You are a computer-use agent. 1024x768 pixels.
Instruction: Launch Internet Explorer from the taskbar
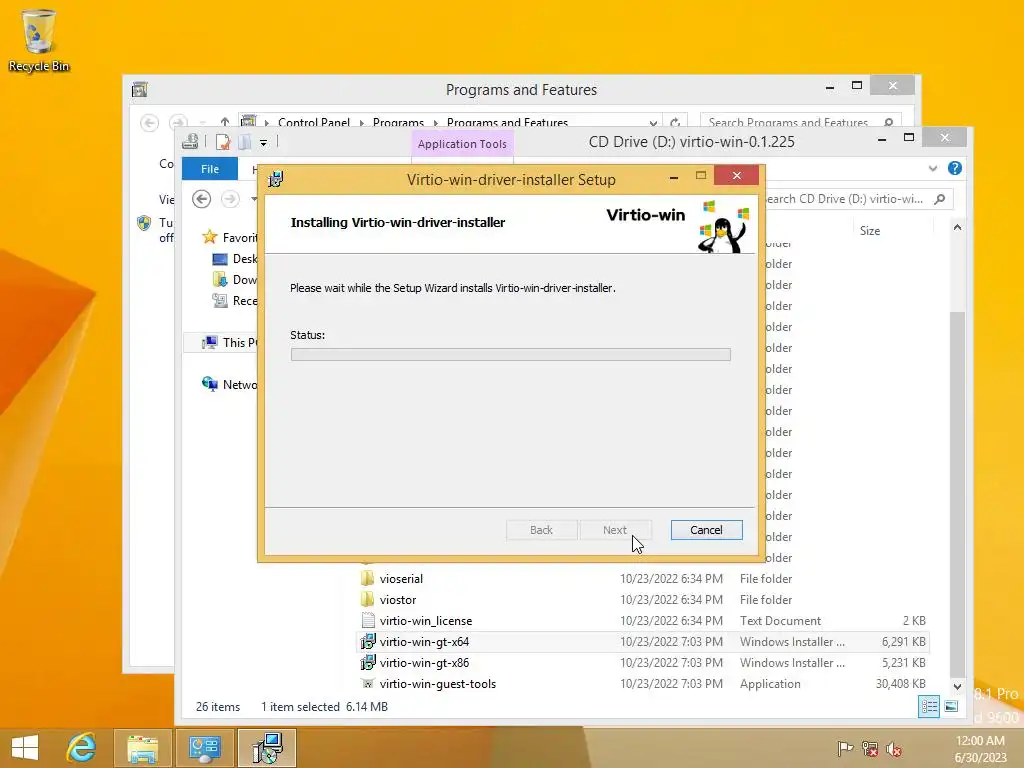tap(82, 748)
